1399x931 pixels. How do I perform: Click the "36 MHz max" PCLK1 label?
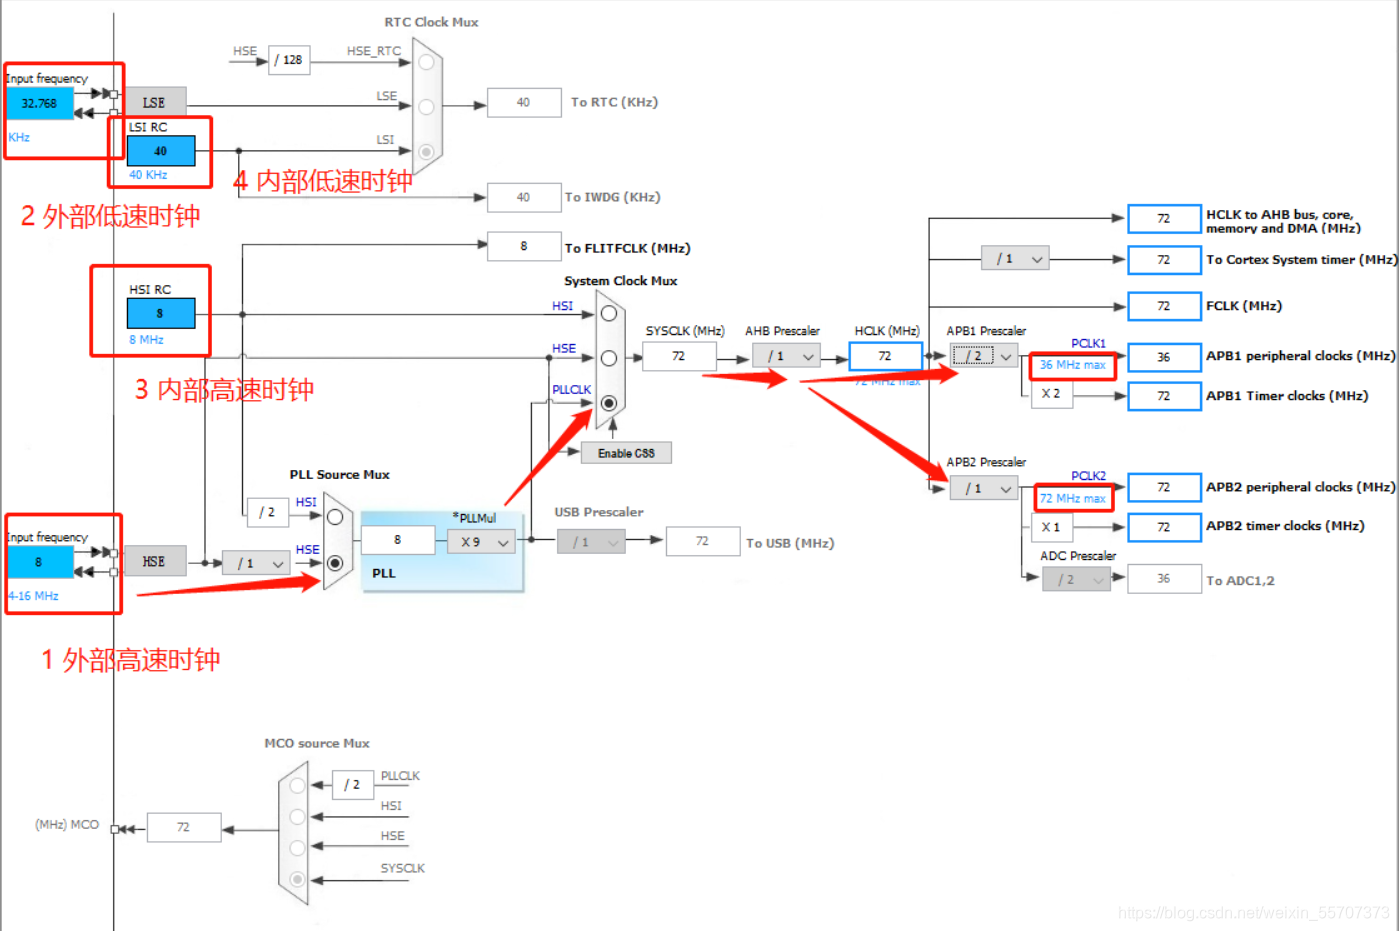[x=1073, y=365]
